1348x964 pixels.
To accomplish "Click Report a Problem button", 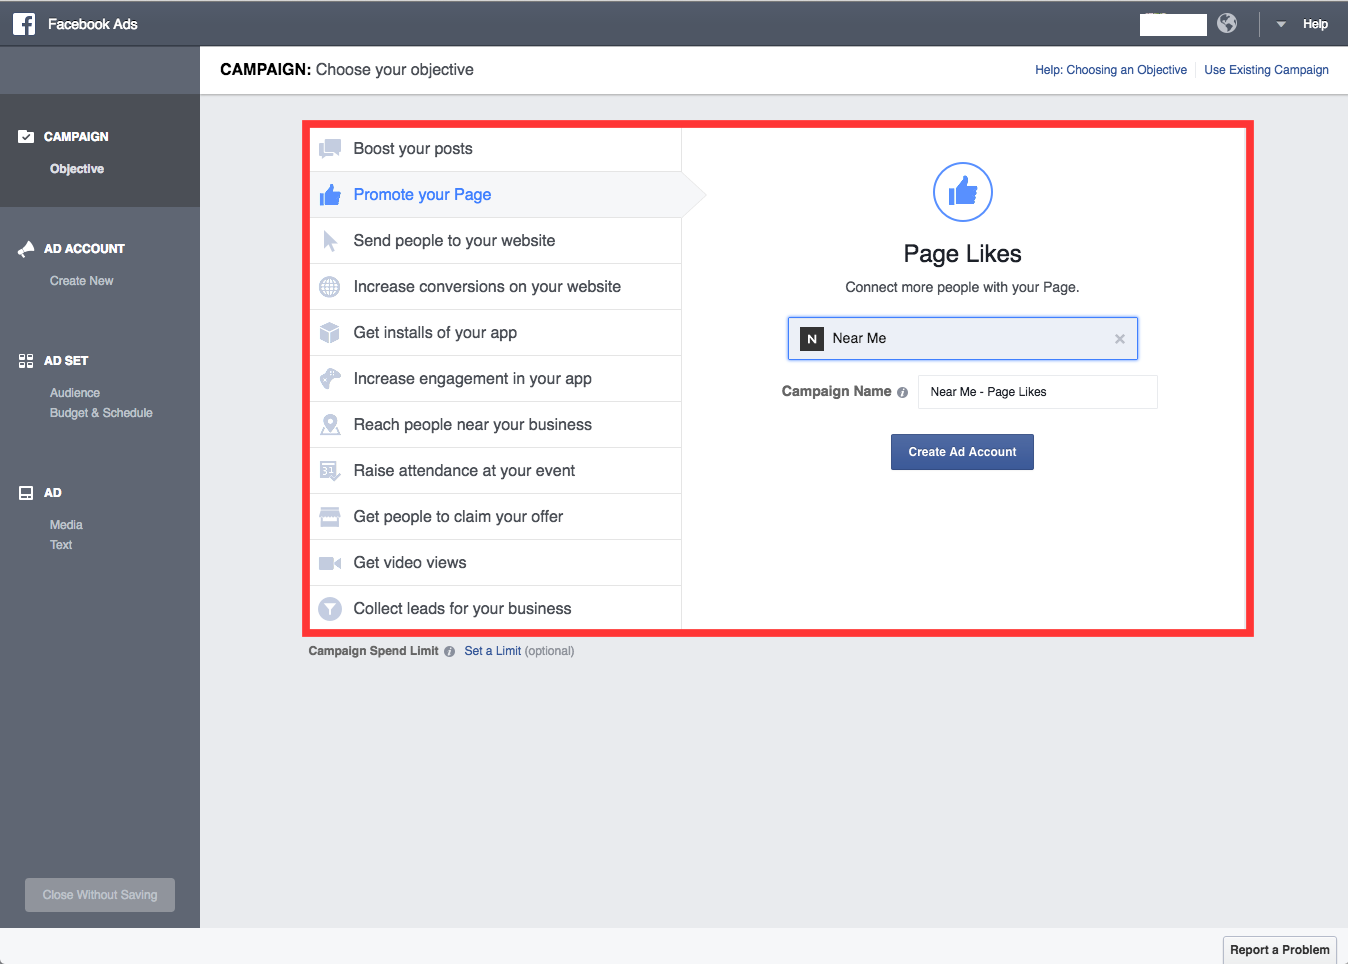I will click(1280, 950).
